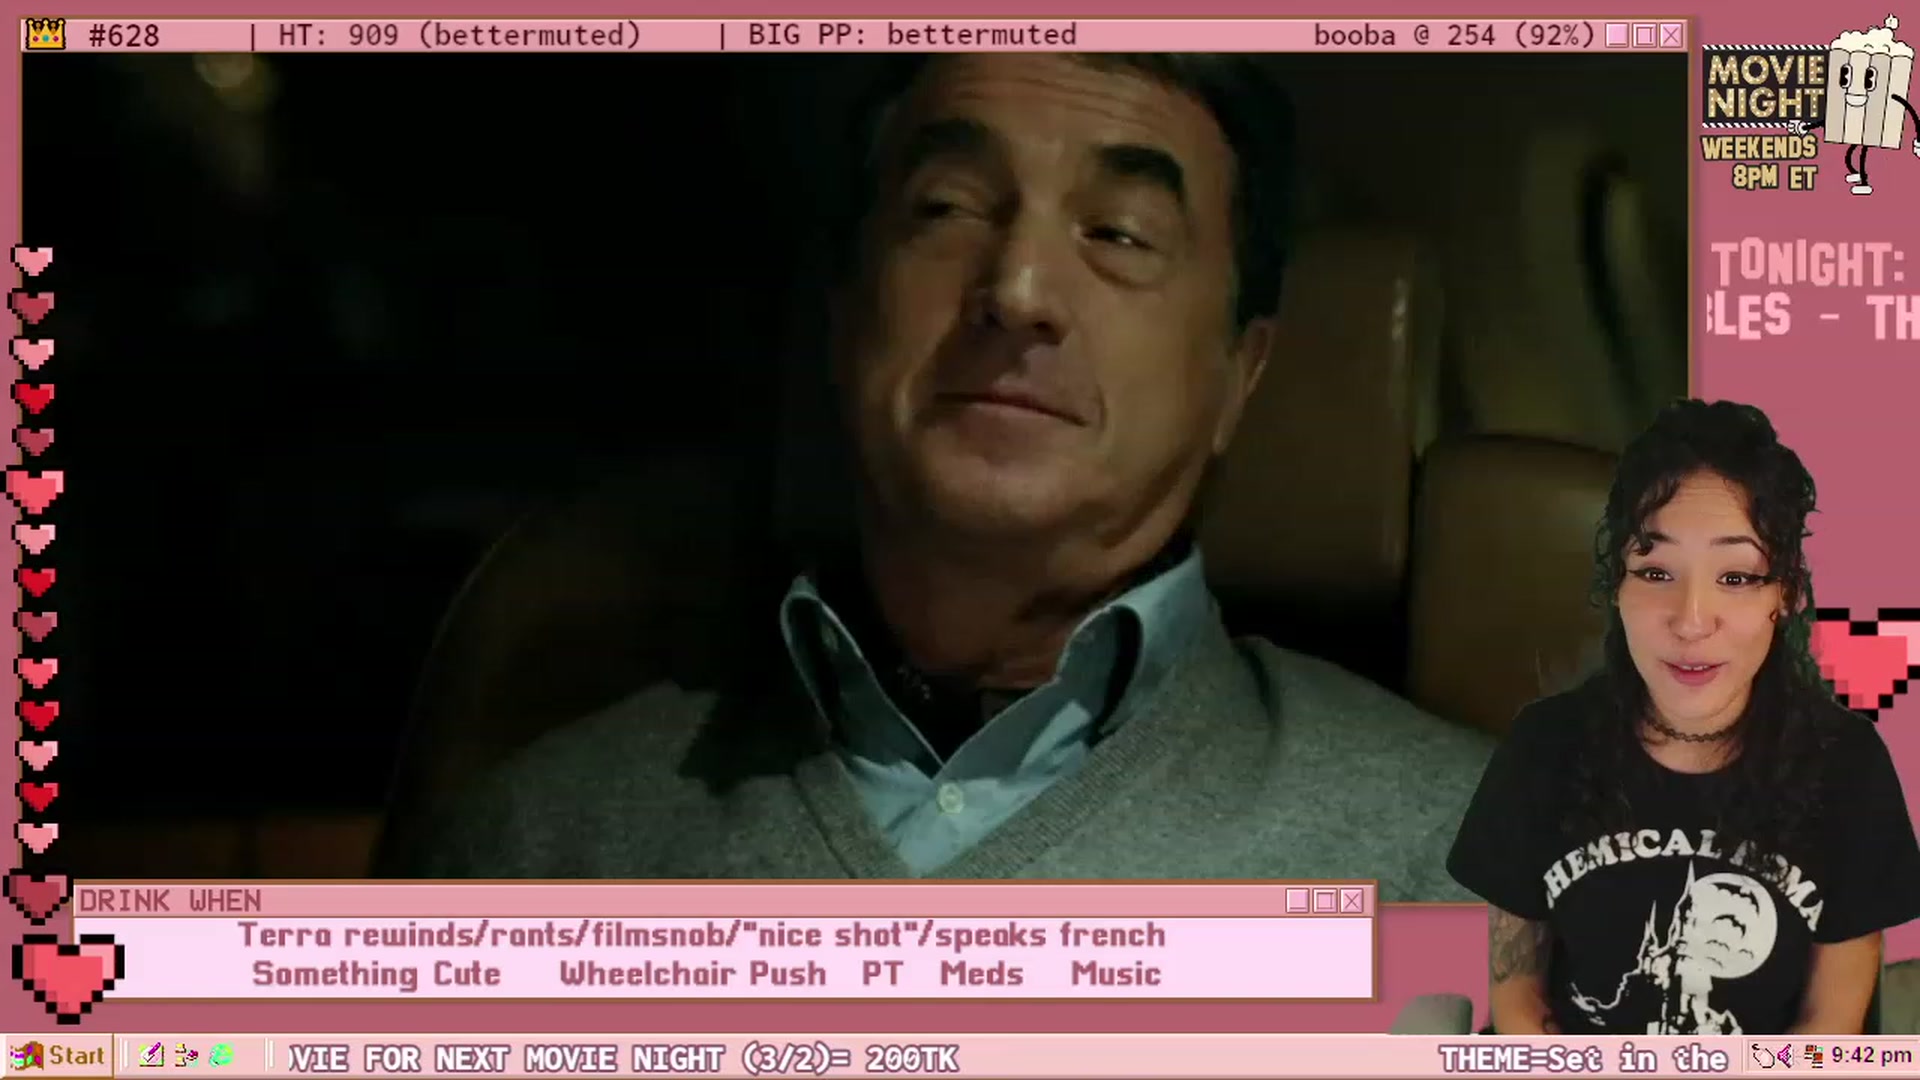
Task: Select the Music drink rule
Action: coord(1116,974)
